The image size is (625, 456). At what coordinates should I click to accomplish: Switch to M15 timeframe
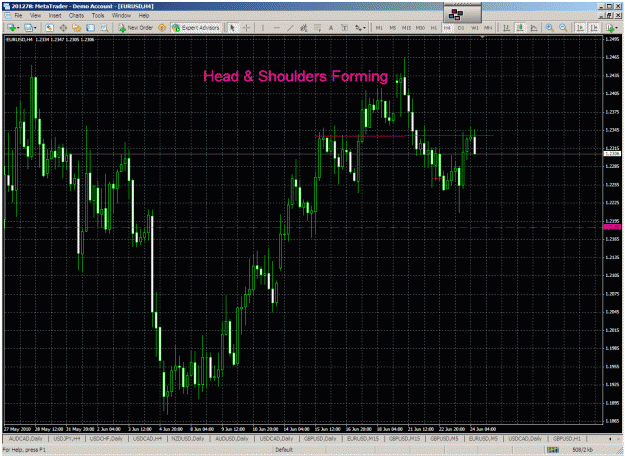tap(406, 28)
